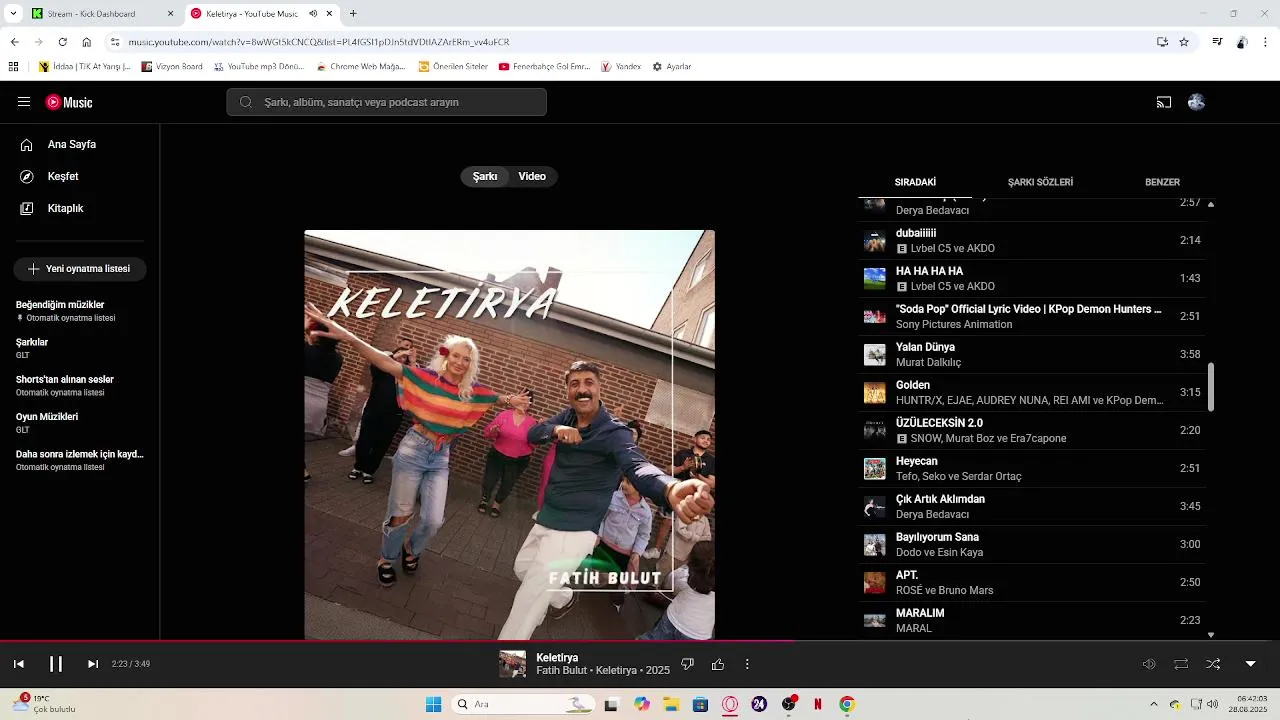1280x720 pixels.
Task: Play Çık Artık Aklımdan from queue
Action: coord(1032,507)
